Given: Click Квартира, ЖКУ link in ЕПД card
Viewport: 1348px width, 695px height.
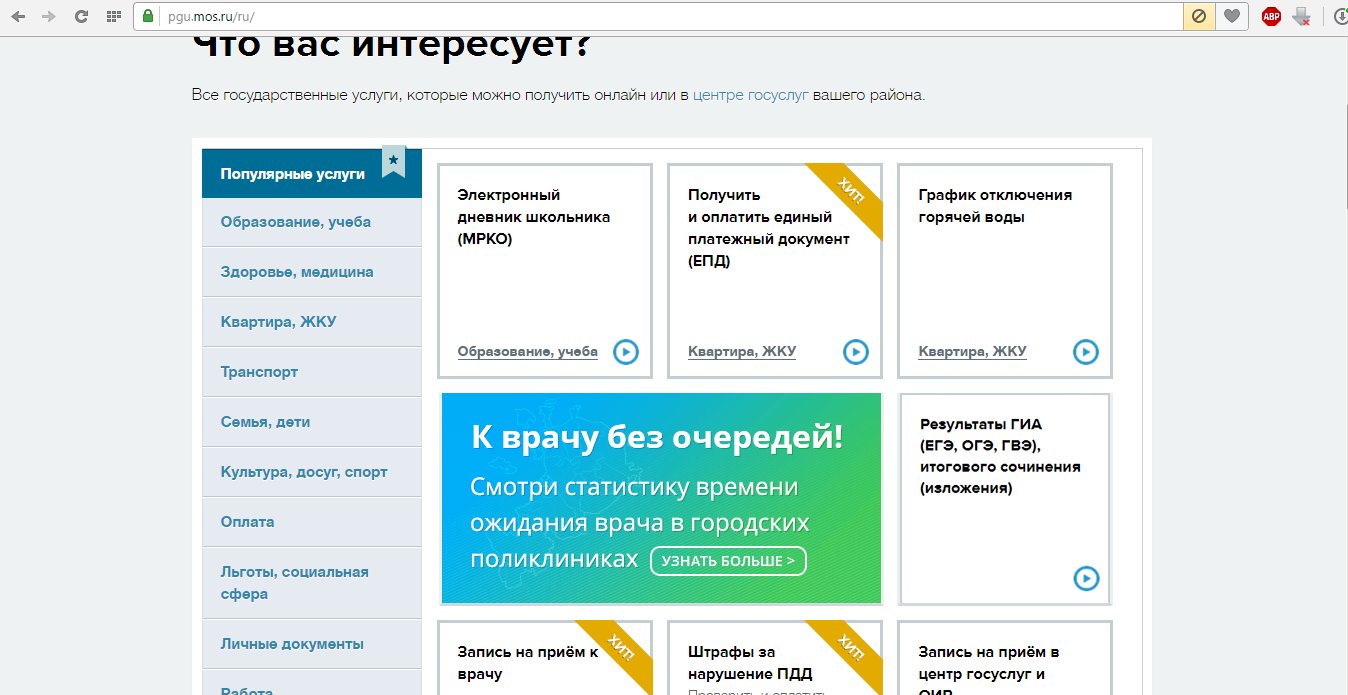Looking at the screenshot, I should 742,352.
